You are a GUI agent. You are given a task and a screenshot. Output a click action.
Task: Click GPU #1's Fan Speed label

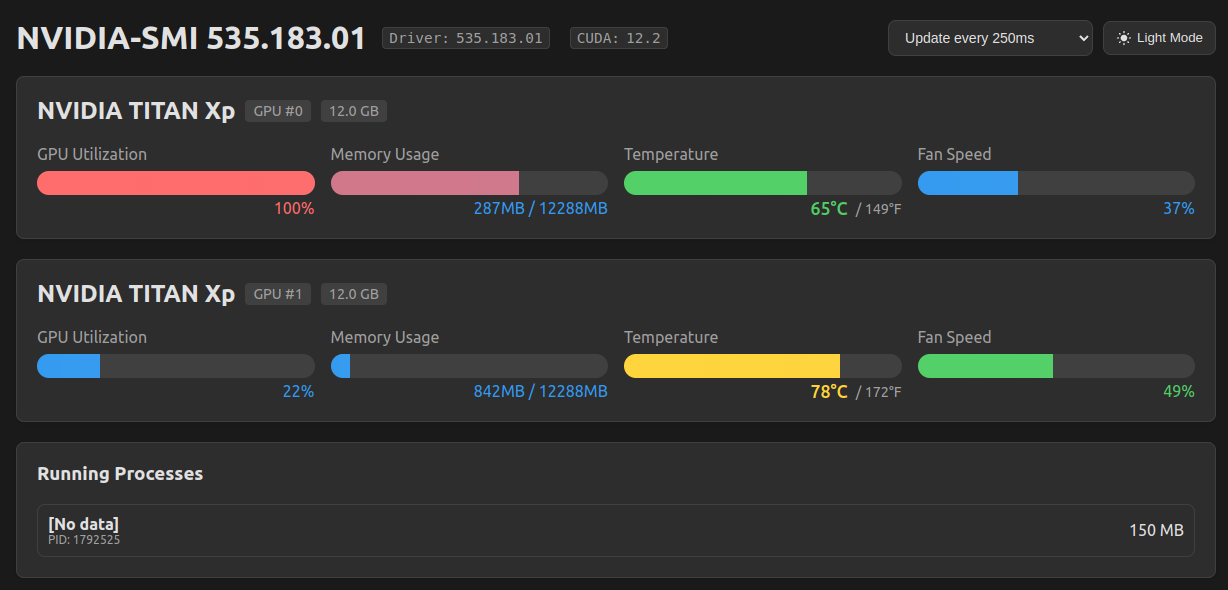(955, 337)
